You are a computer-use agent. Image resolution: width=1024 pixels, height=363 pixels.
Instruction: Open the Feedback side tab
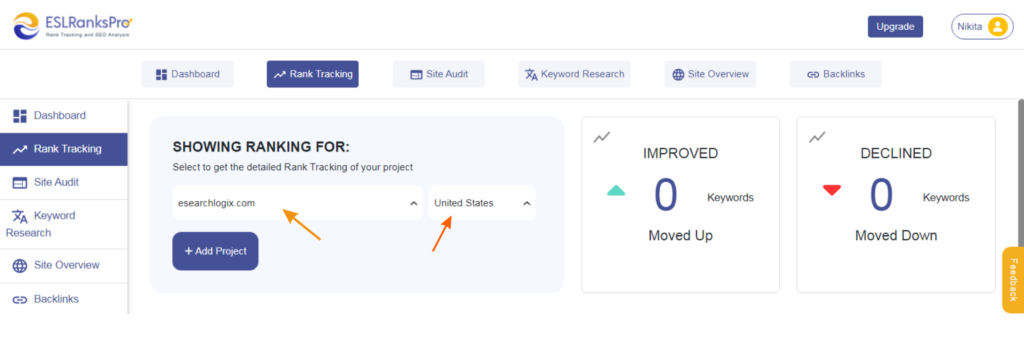(x=1013, y=280)
